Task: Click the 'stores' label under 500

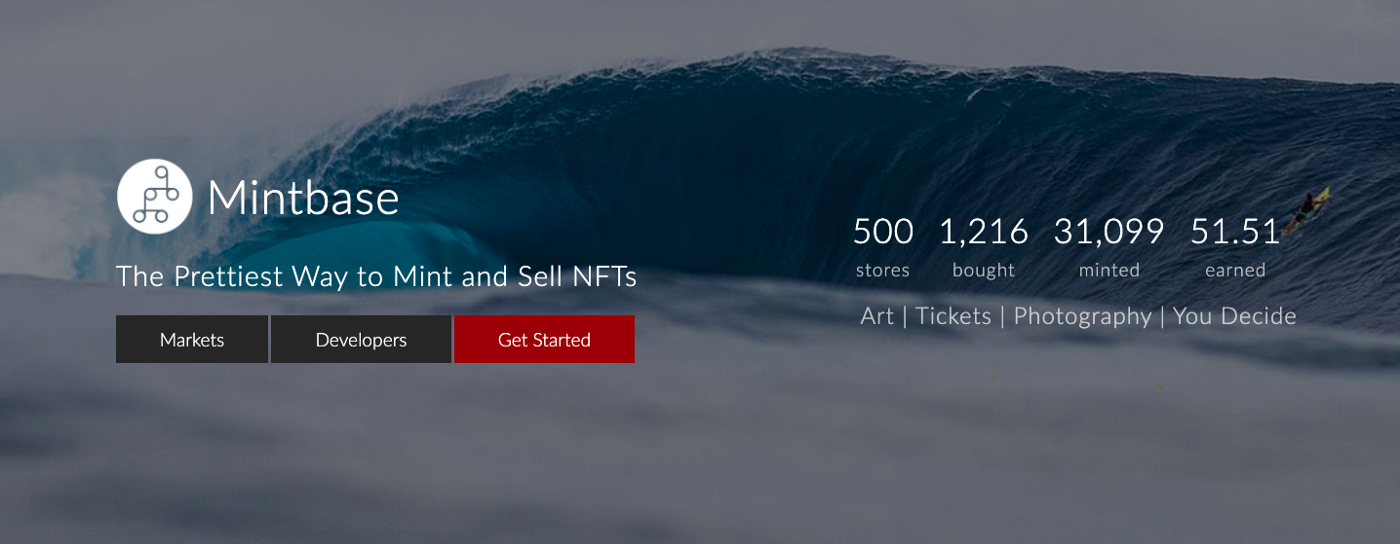Action: click(x=883, y=270)
